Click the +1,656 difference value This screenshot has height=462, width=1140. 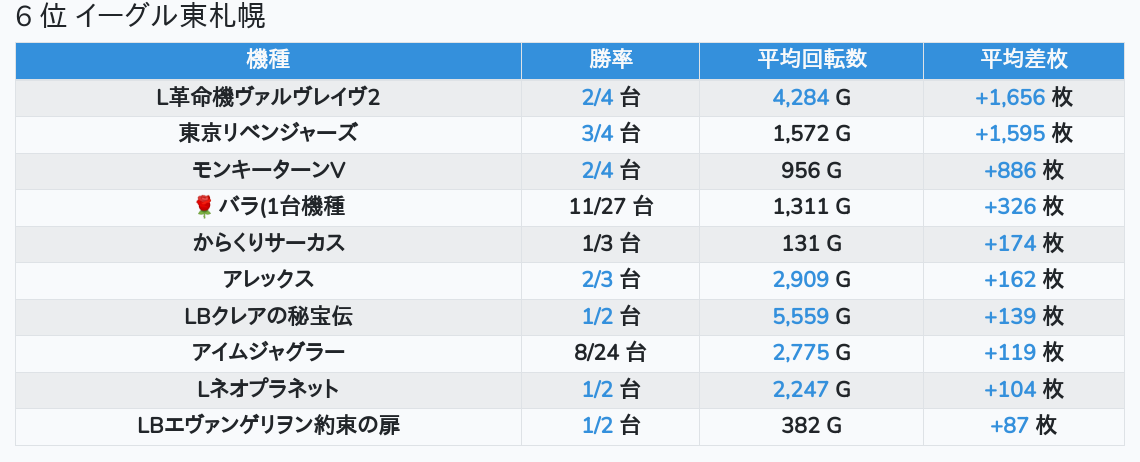(1010, 97)
